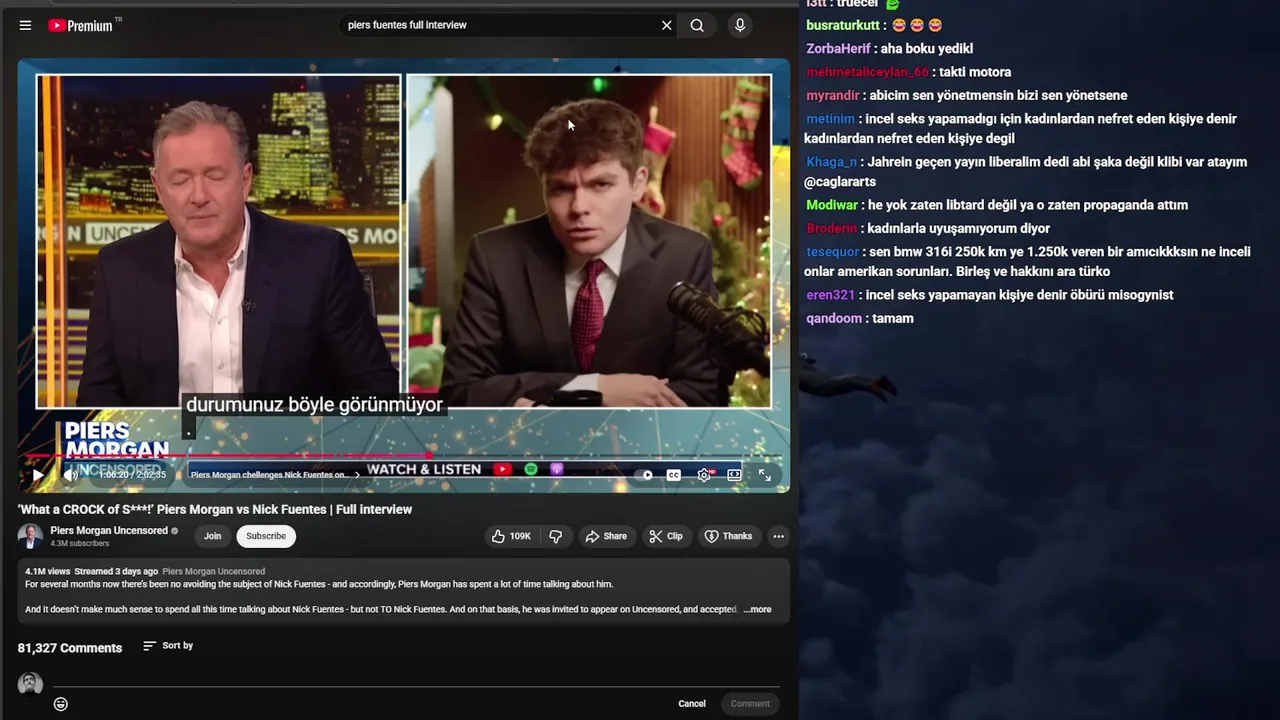
Task: Click chat username tesequor
Action: (x=832, y=251)
